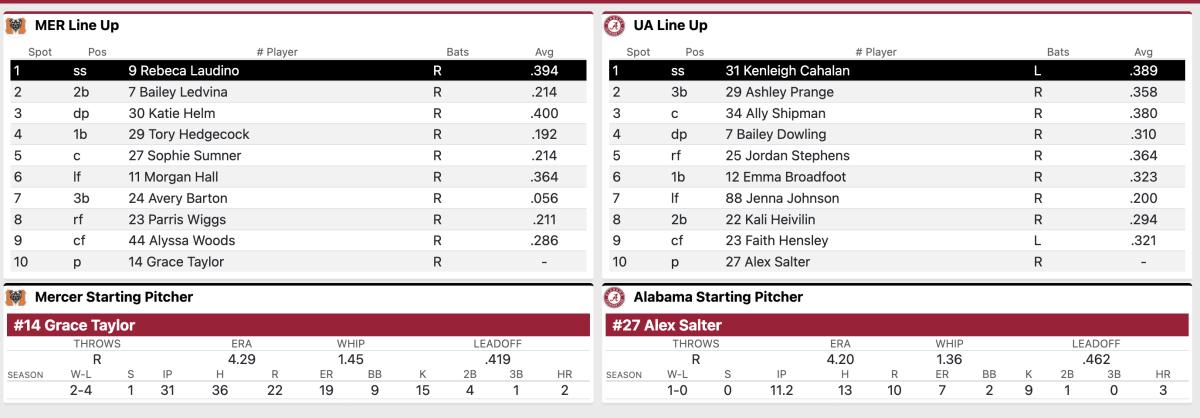Image resolution: width=1200 pixels, height=418 pixels.
Task: Select Kenleigh Cahalan row in UA lineup
Action: [898, 71]
